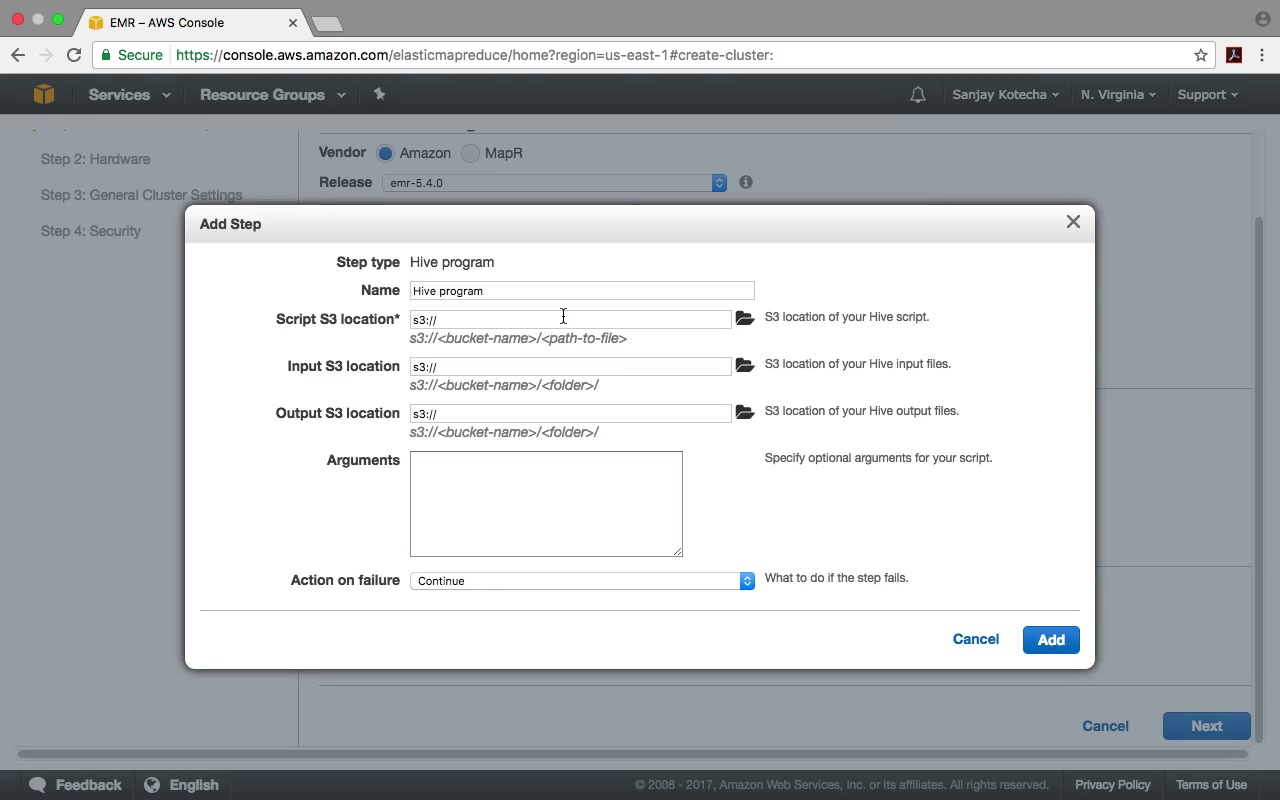Browse S3 for Input location folder icon
The width and height of the screenshot is (1280, 800).
[x=744, y=365]
